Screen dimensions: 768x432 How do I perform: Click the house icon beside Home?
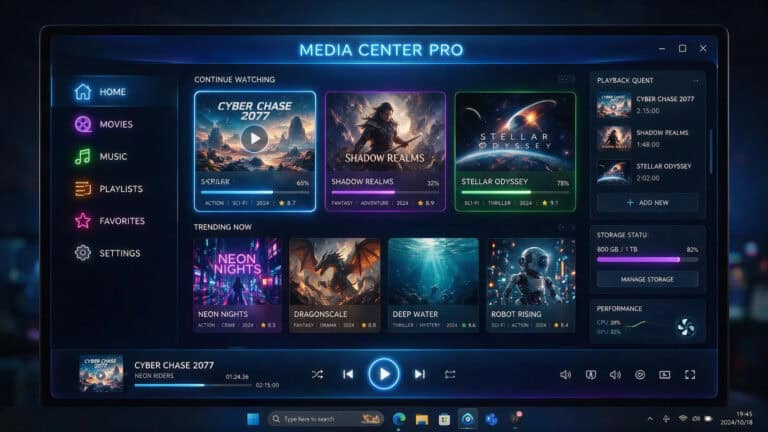click(x=83, y=92)
